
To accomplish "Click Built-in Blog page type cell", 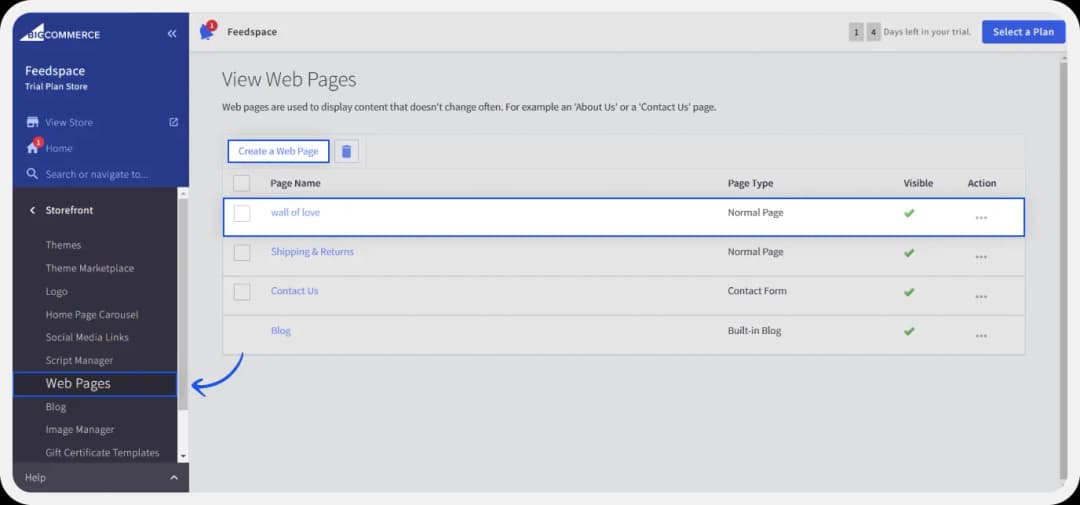I will 754,331.
